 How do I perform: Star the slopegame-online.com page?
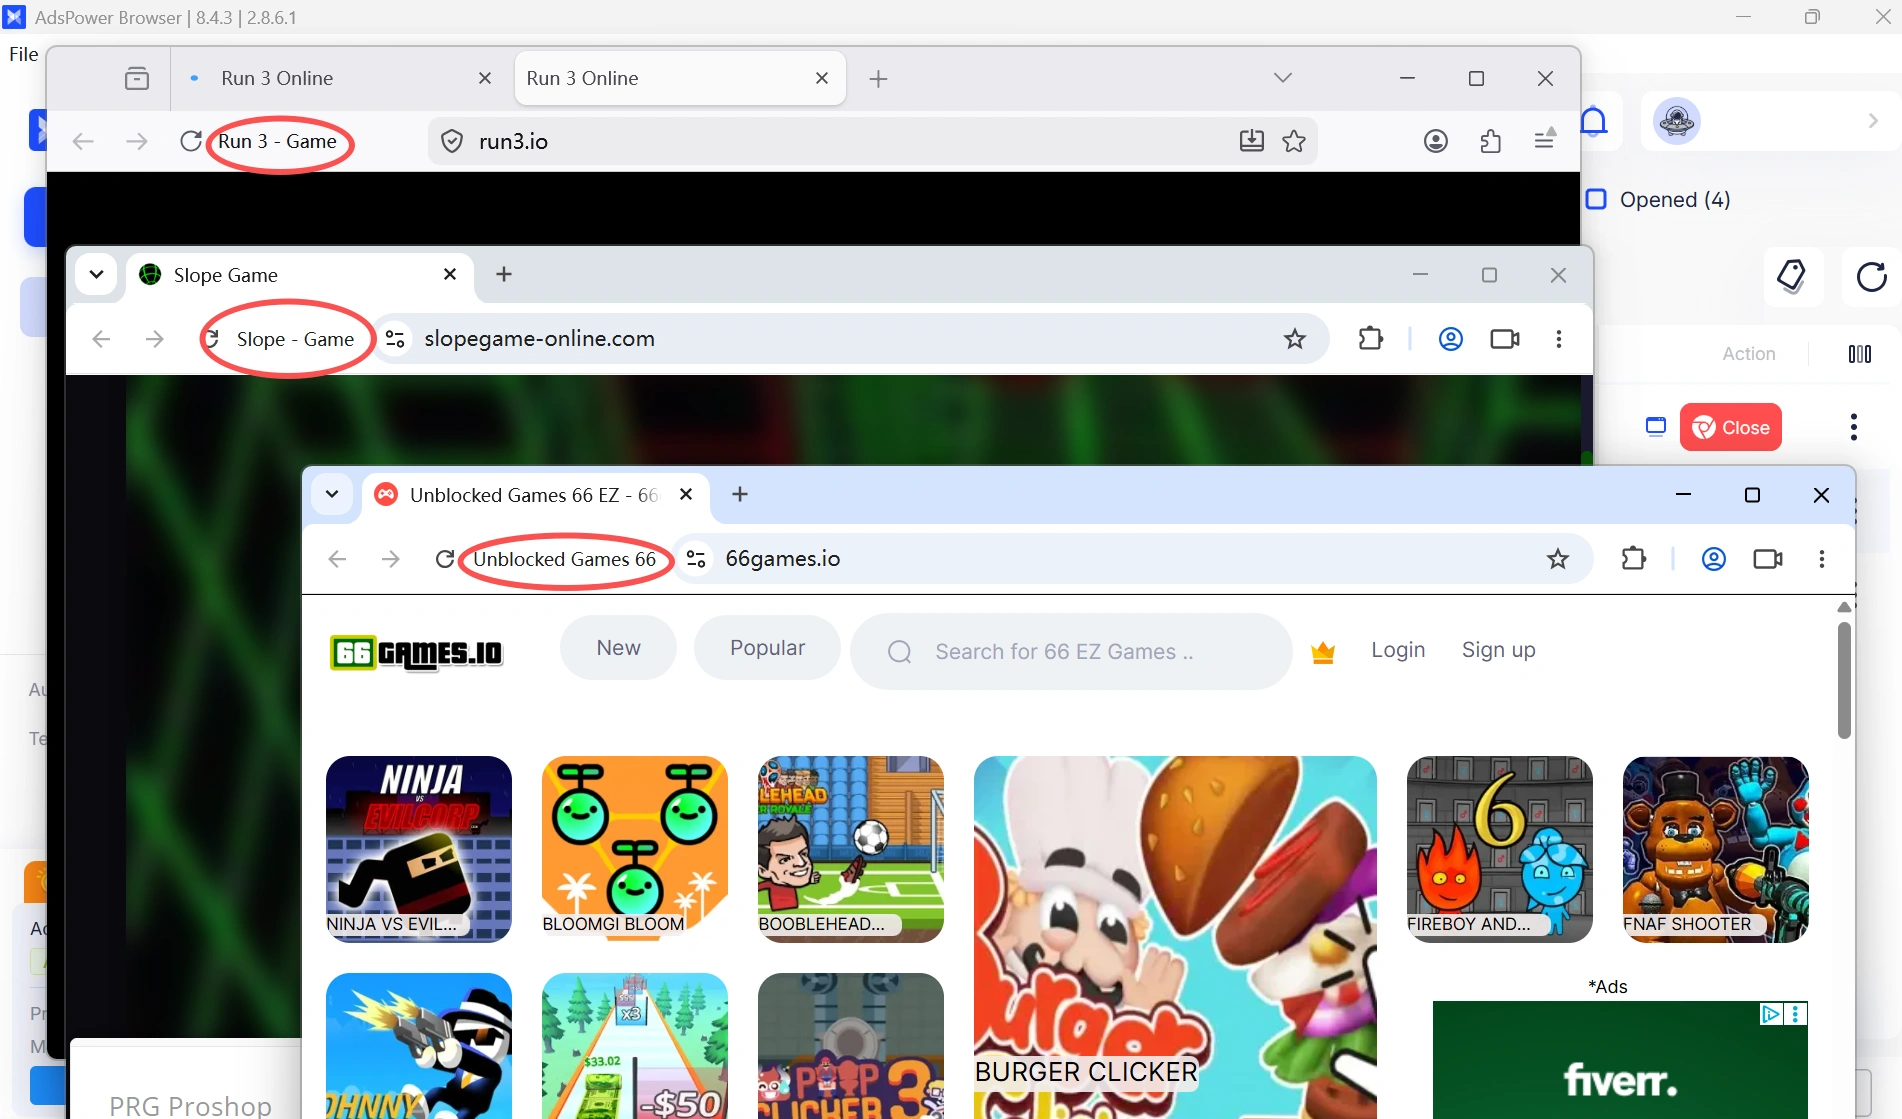click(1295, 339)
